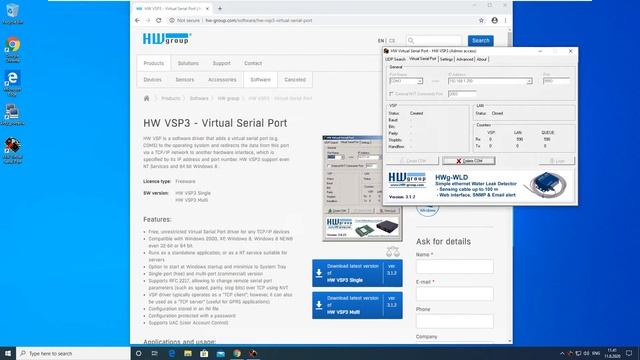The width and height of the screenshot is (640, 360).
Task: Open the notification center icon
Action: pyautogui.click(x=629, y=353)
